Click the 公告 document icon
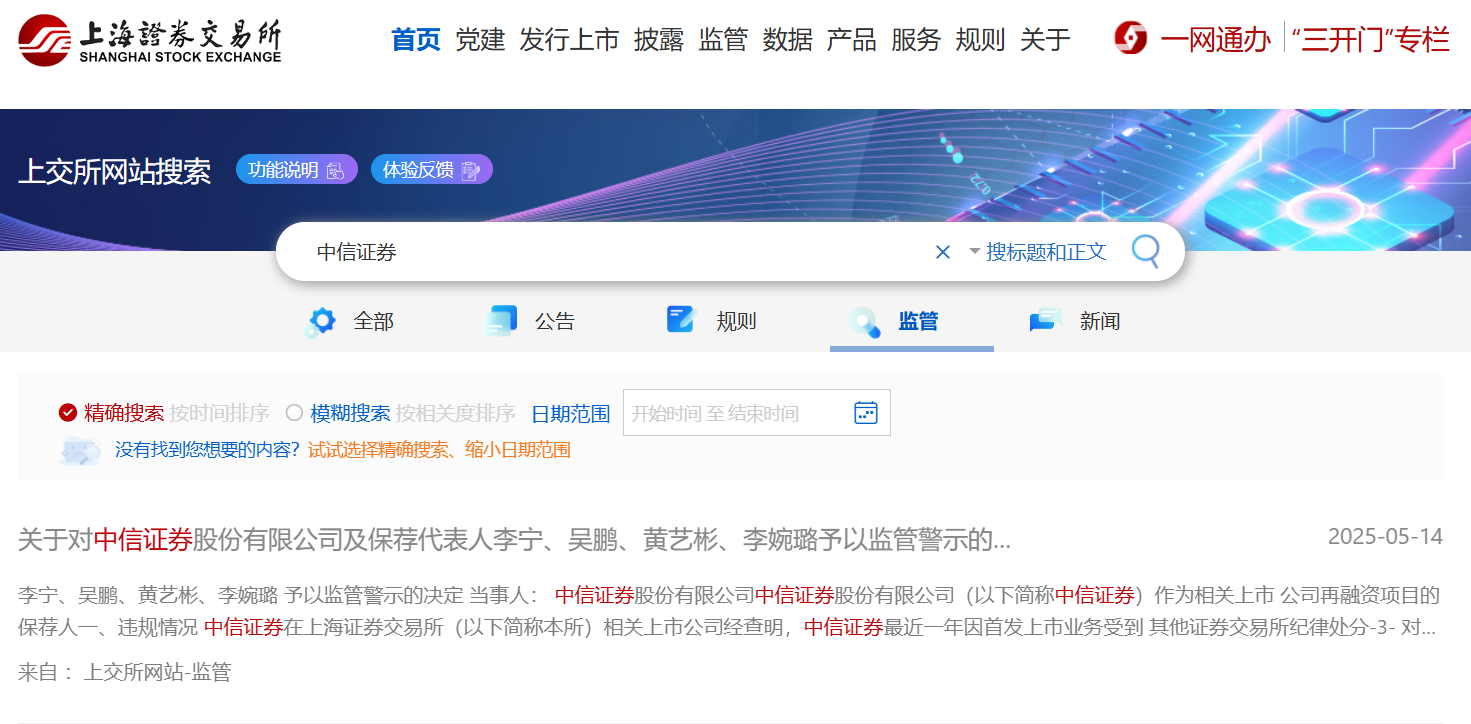 pyautogui.click(x=501, y=321)
